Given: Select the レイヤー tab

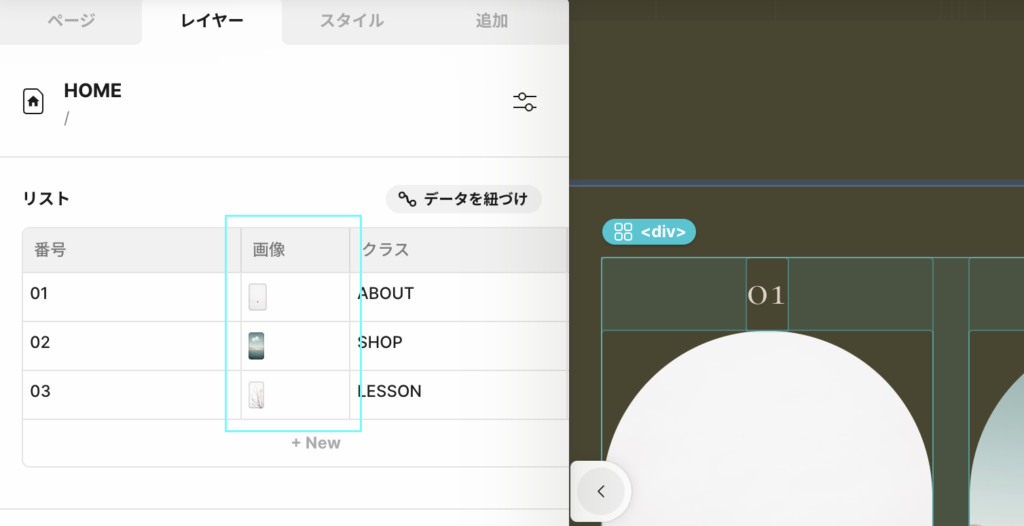Looking at the screenshot, I should pos(212,21).
